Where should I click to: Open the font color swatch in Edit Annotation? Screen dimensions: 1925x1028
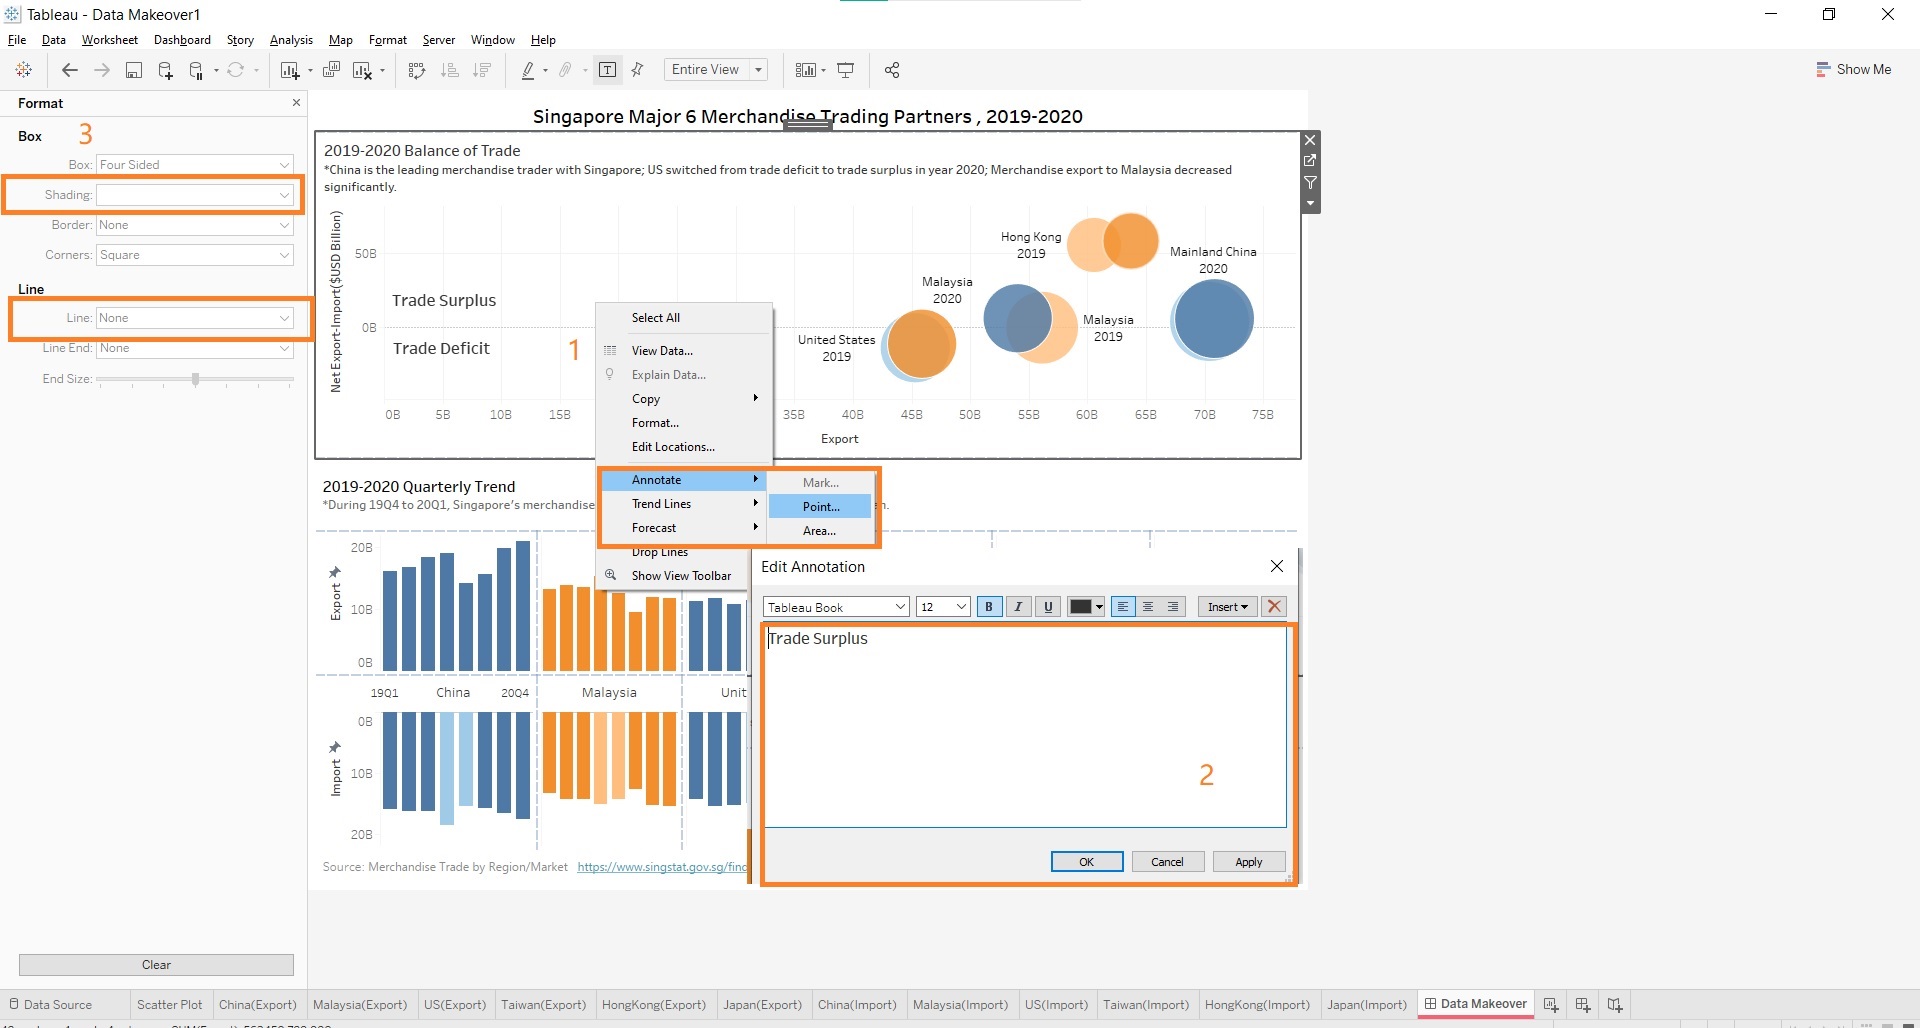click(1086, 607)
